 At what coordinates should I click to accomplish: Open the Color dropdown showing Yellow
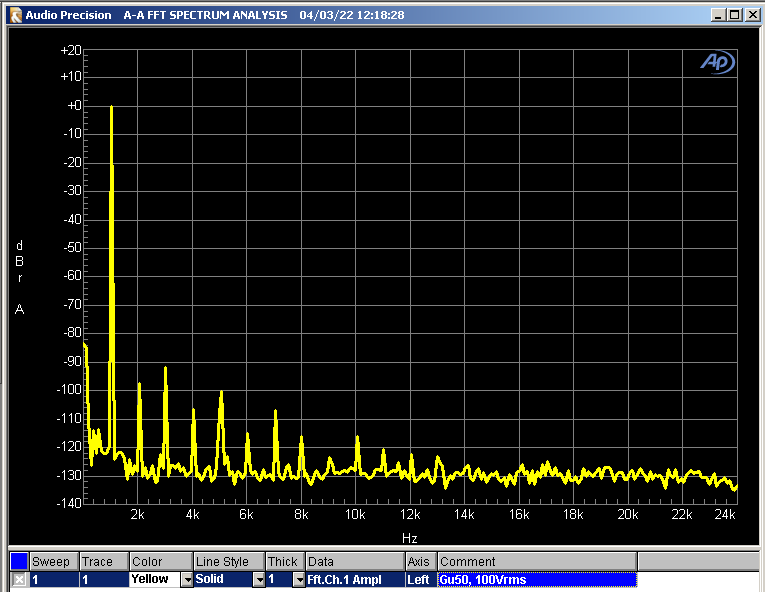coord(186,579)
